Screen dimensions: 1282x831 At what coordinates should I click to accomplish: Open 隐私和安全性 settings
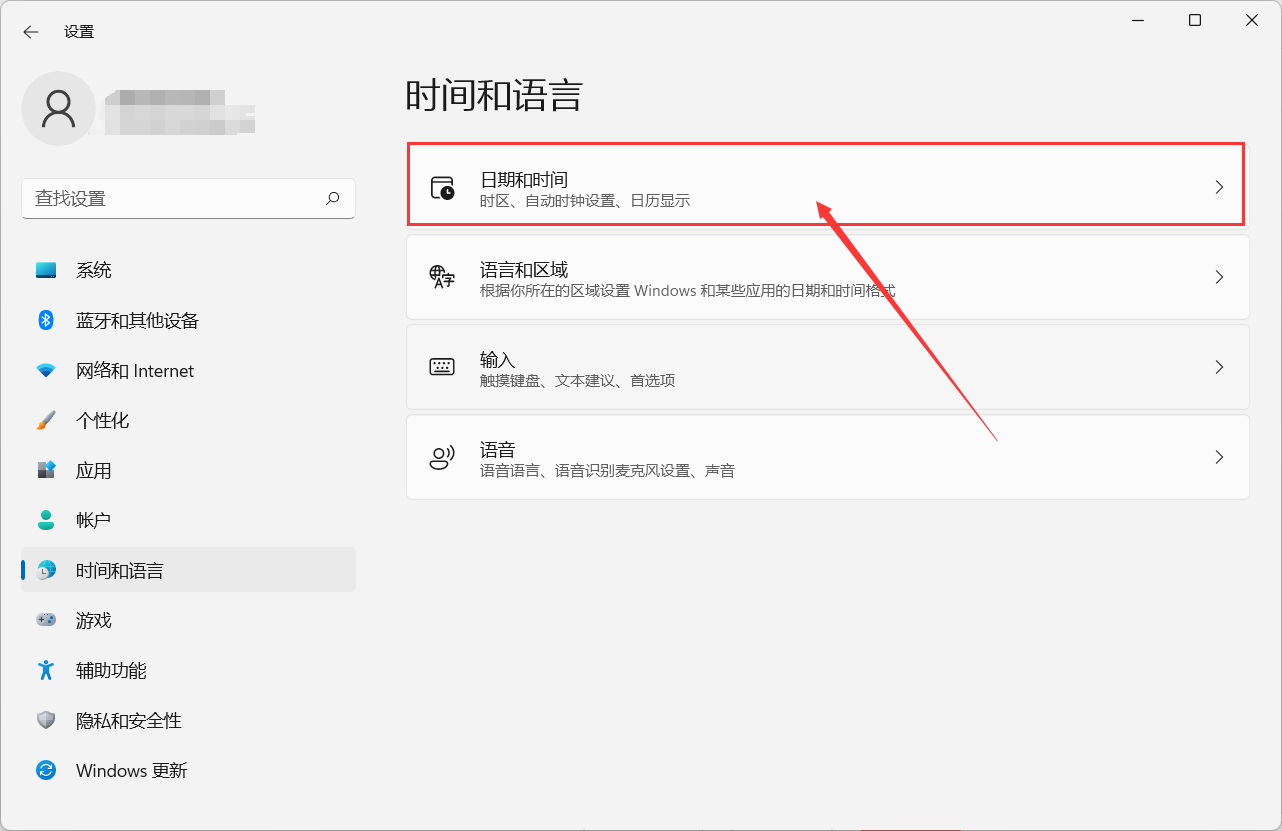(x=188, y=720)
